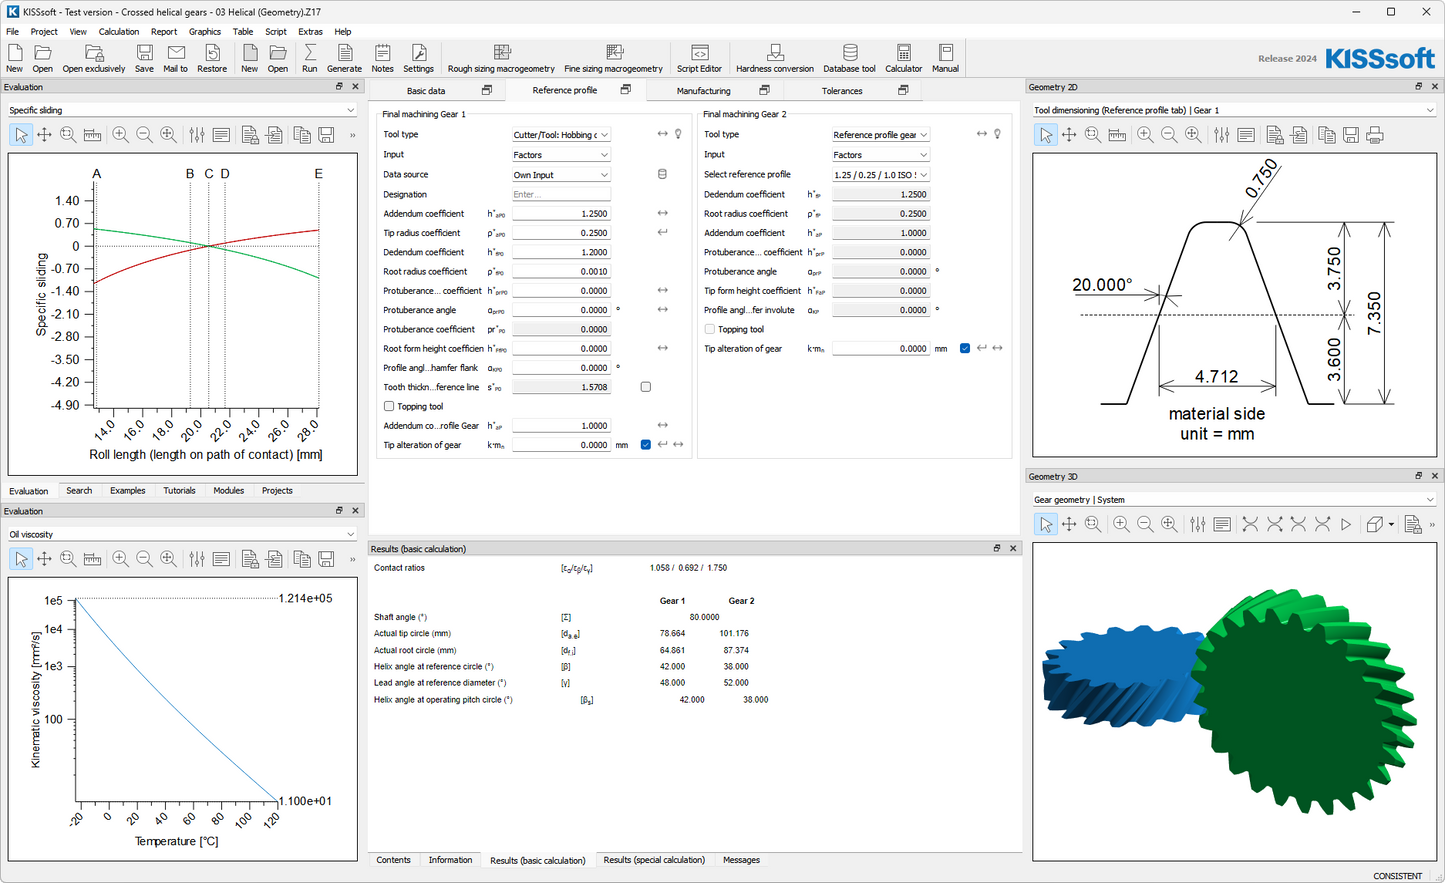The image size is (1445, 883).
Task: Switch to Results (special calculation) tab
Action: (x=654, y=860)
